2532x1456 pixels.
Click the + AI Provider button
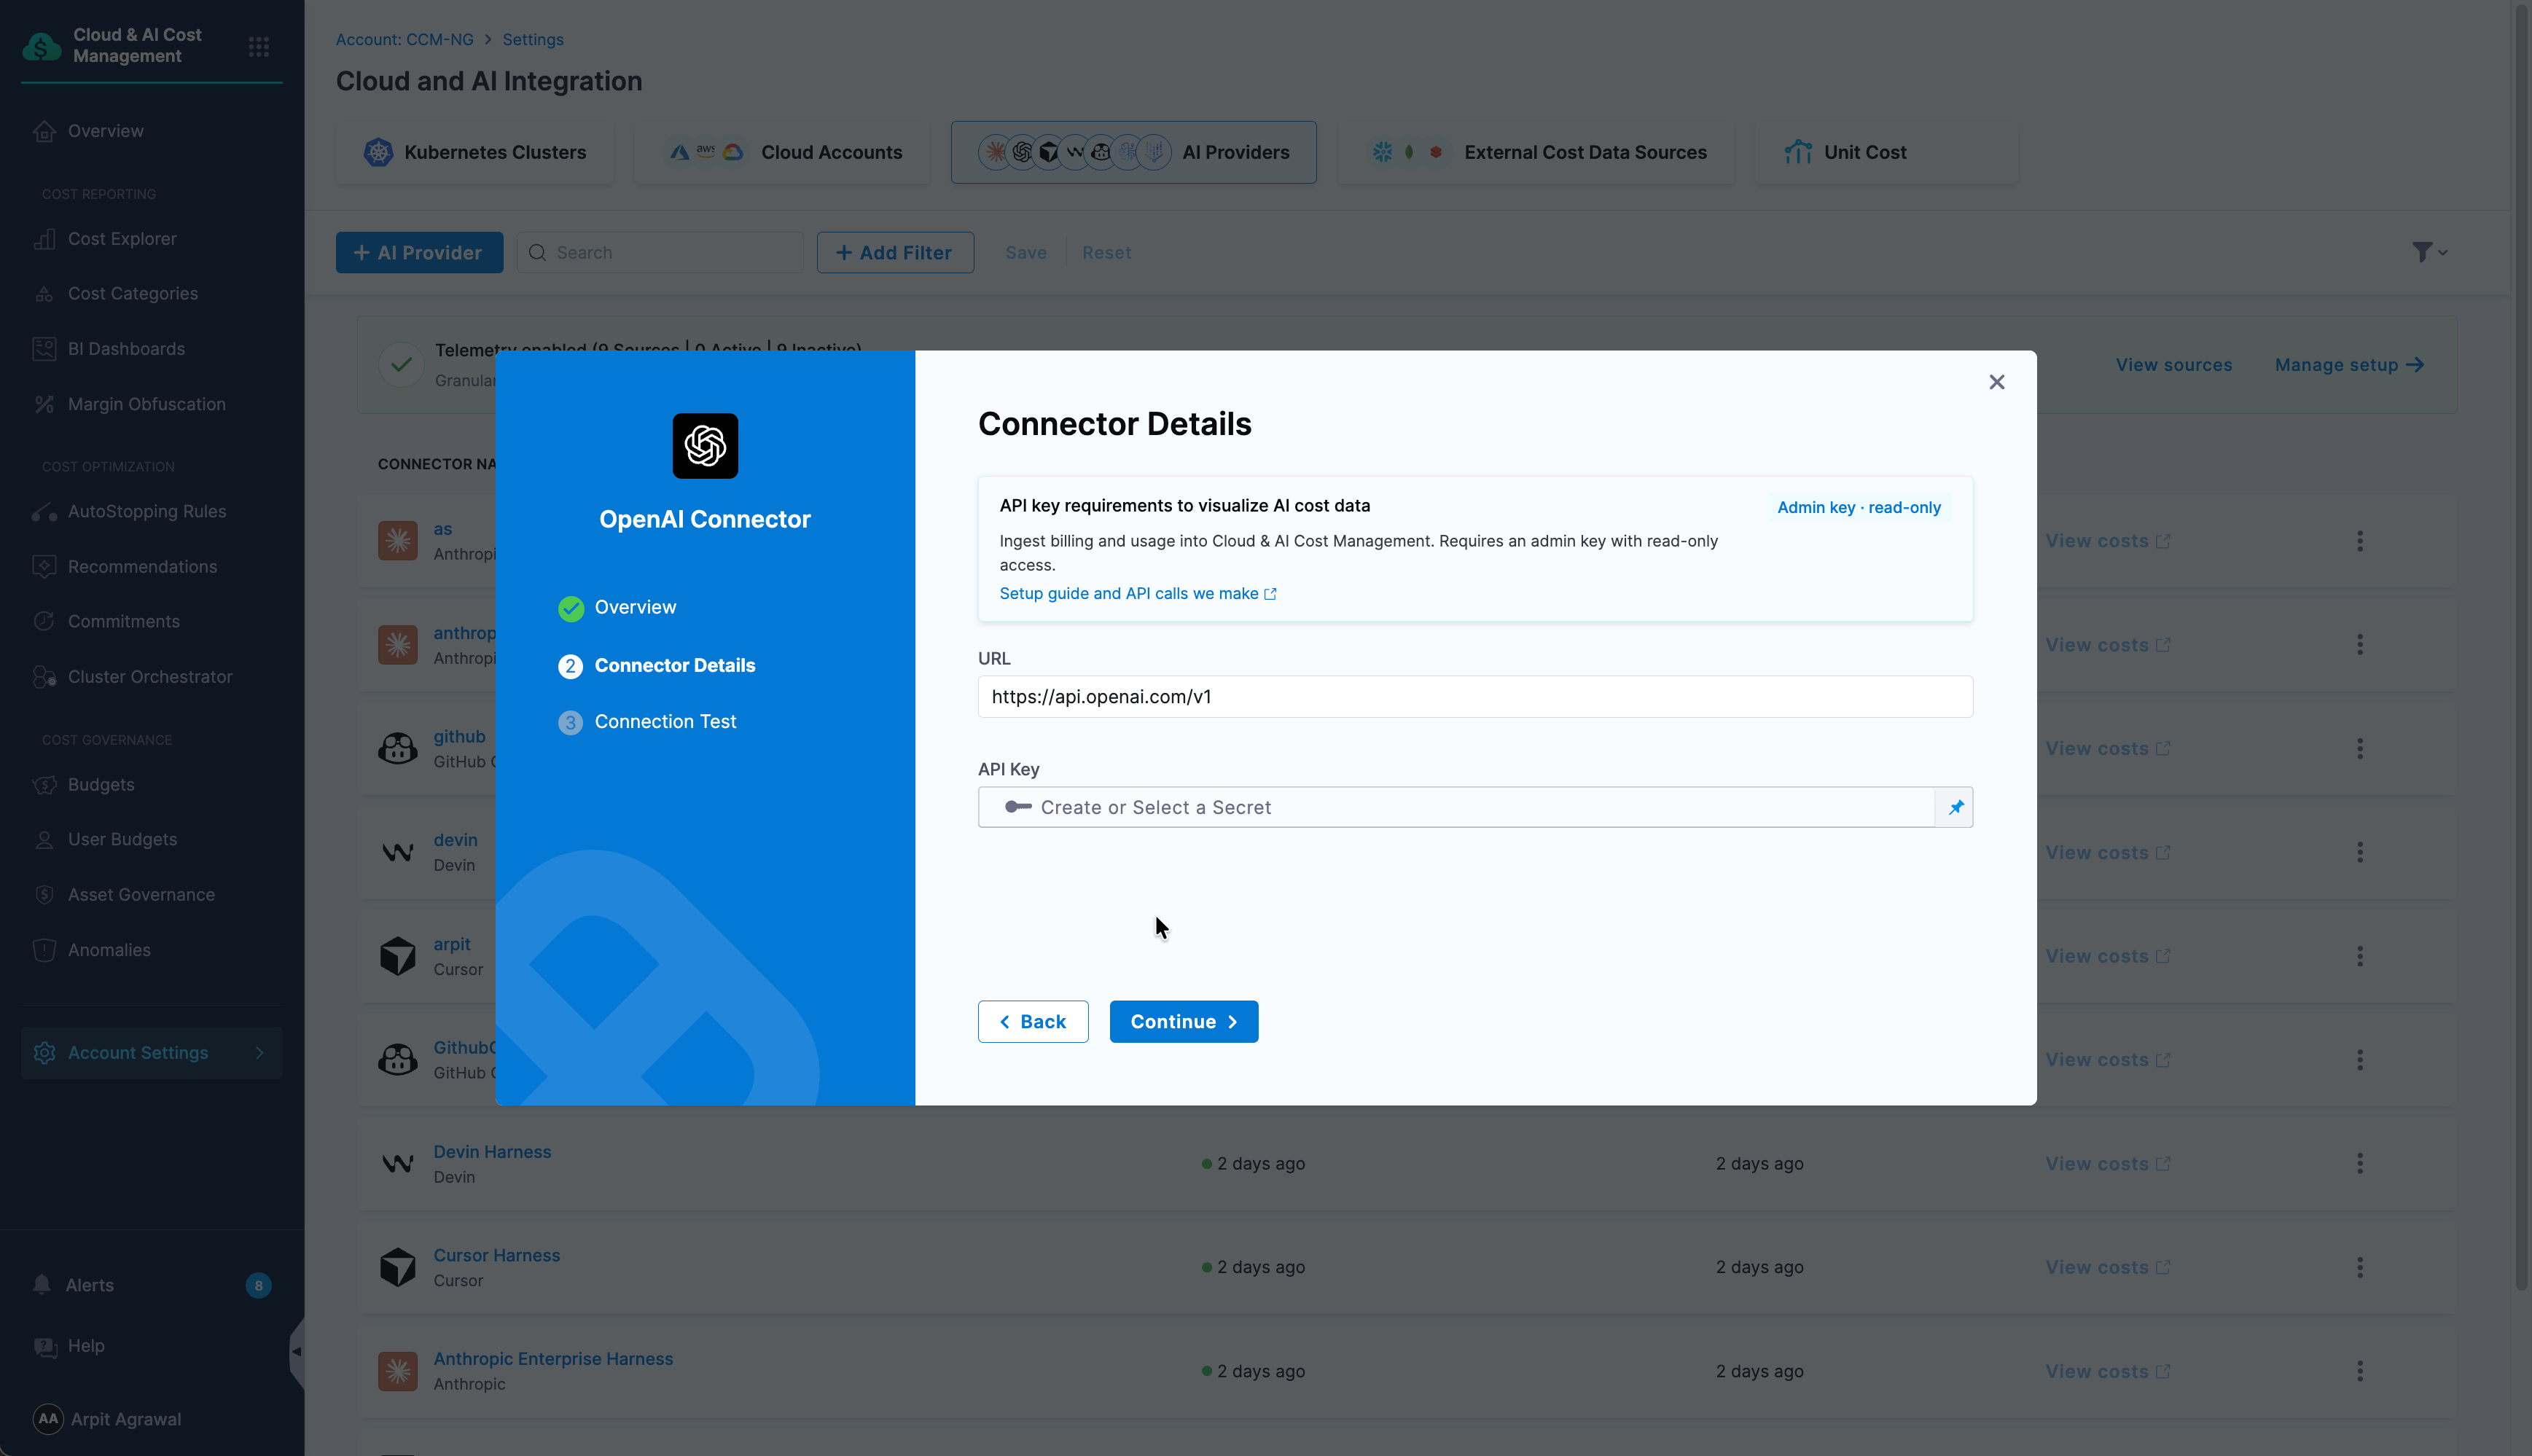coord(419,253)
